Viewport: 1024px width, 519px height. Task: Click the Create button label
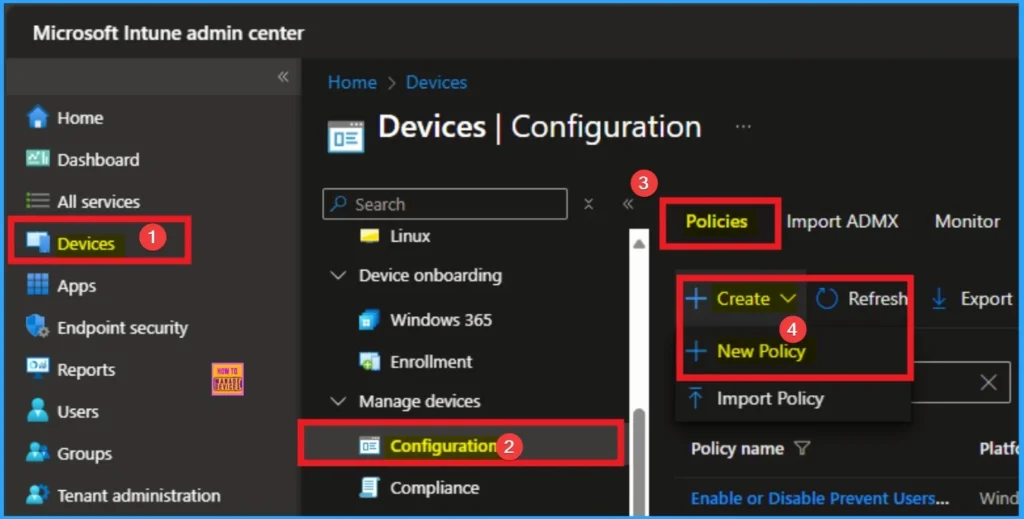pos(743,298)
